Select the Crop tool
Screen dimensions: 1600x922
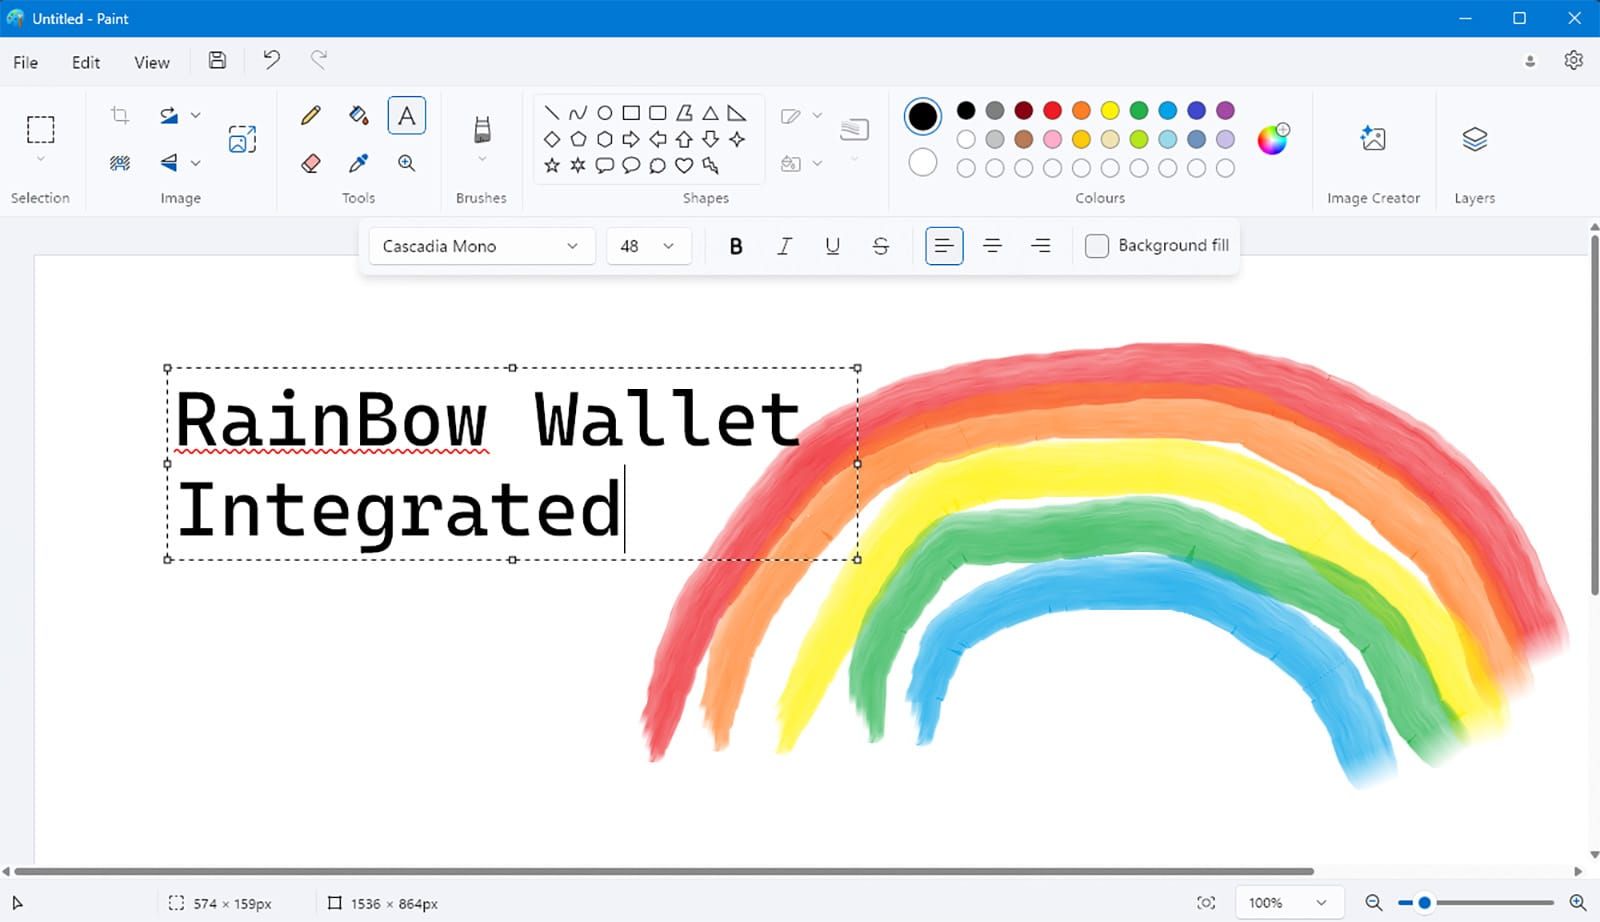pyautogui.click(x=118, y=115)
